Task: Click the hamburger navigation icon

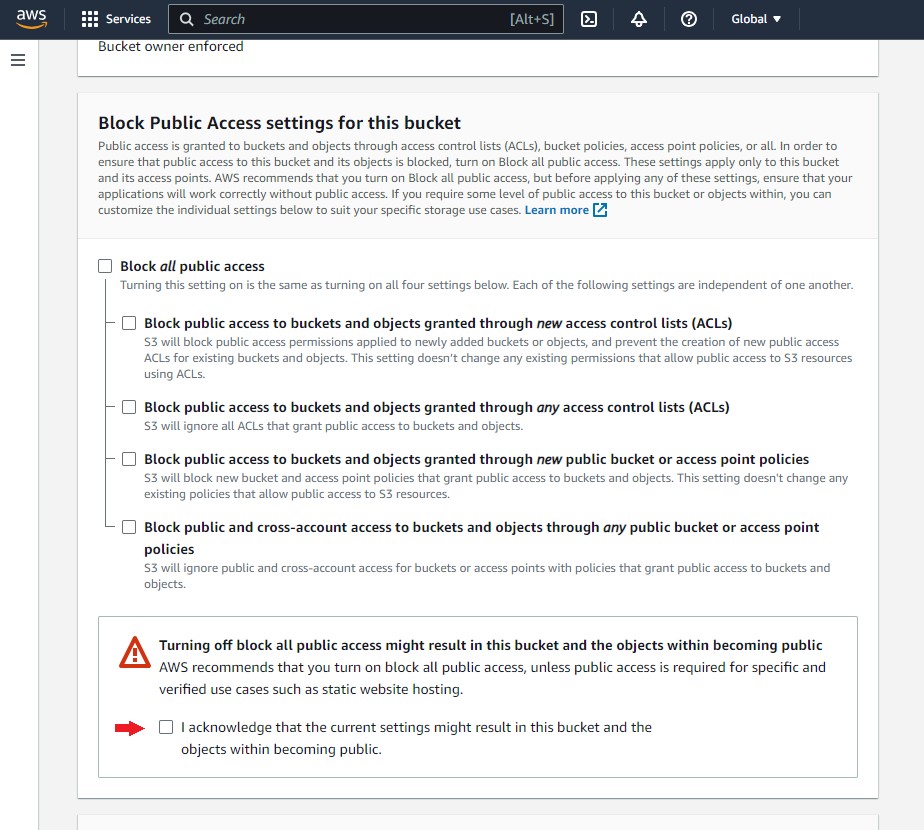Action: pyautogui.click(x=18, y=60)
